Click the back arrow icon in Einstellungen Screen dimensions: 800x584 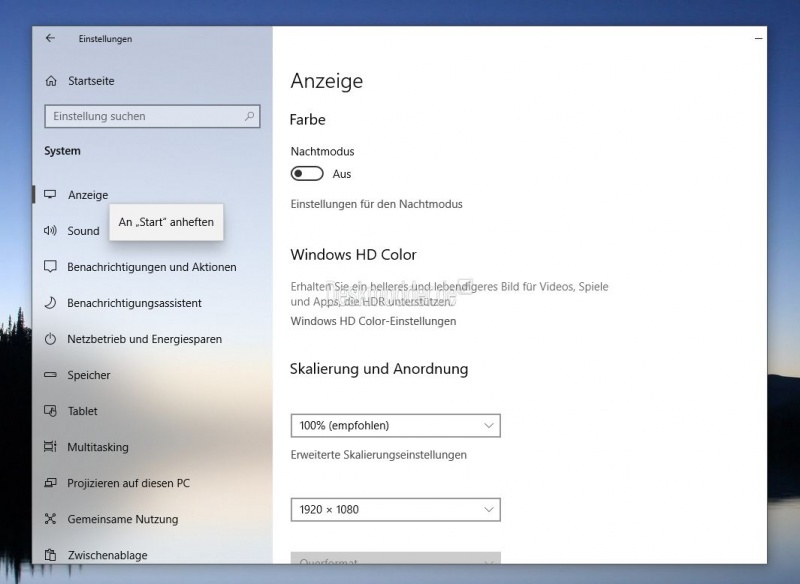[x=51, y=39]
